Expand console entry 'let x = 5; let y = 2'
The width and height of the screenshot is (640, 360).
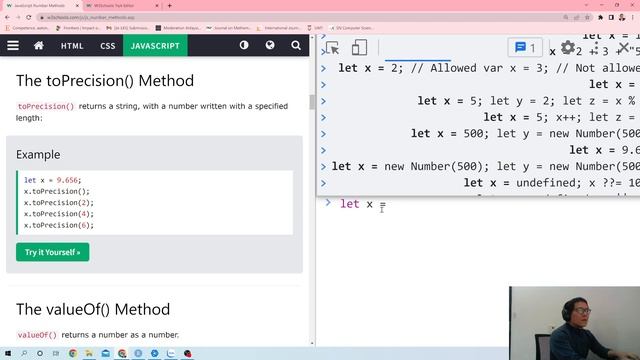pyautogui.click(x=324, y=101)
